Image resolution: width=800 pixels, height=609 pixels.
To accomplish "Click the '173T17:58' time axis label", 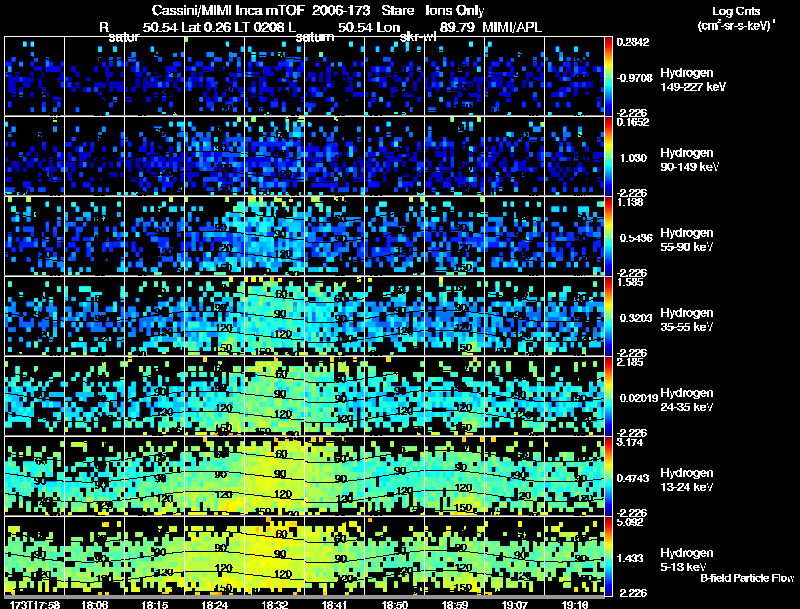I will coord(35,604).
